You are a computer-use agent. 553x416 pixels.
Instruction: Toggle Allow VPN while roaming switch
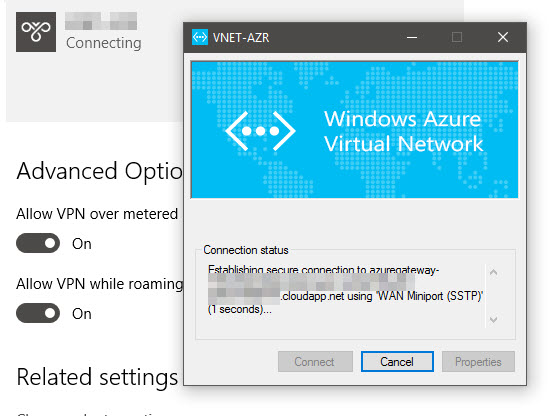pyautogui.click(x=38, y=313)
